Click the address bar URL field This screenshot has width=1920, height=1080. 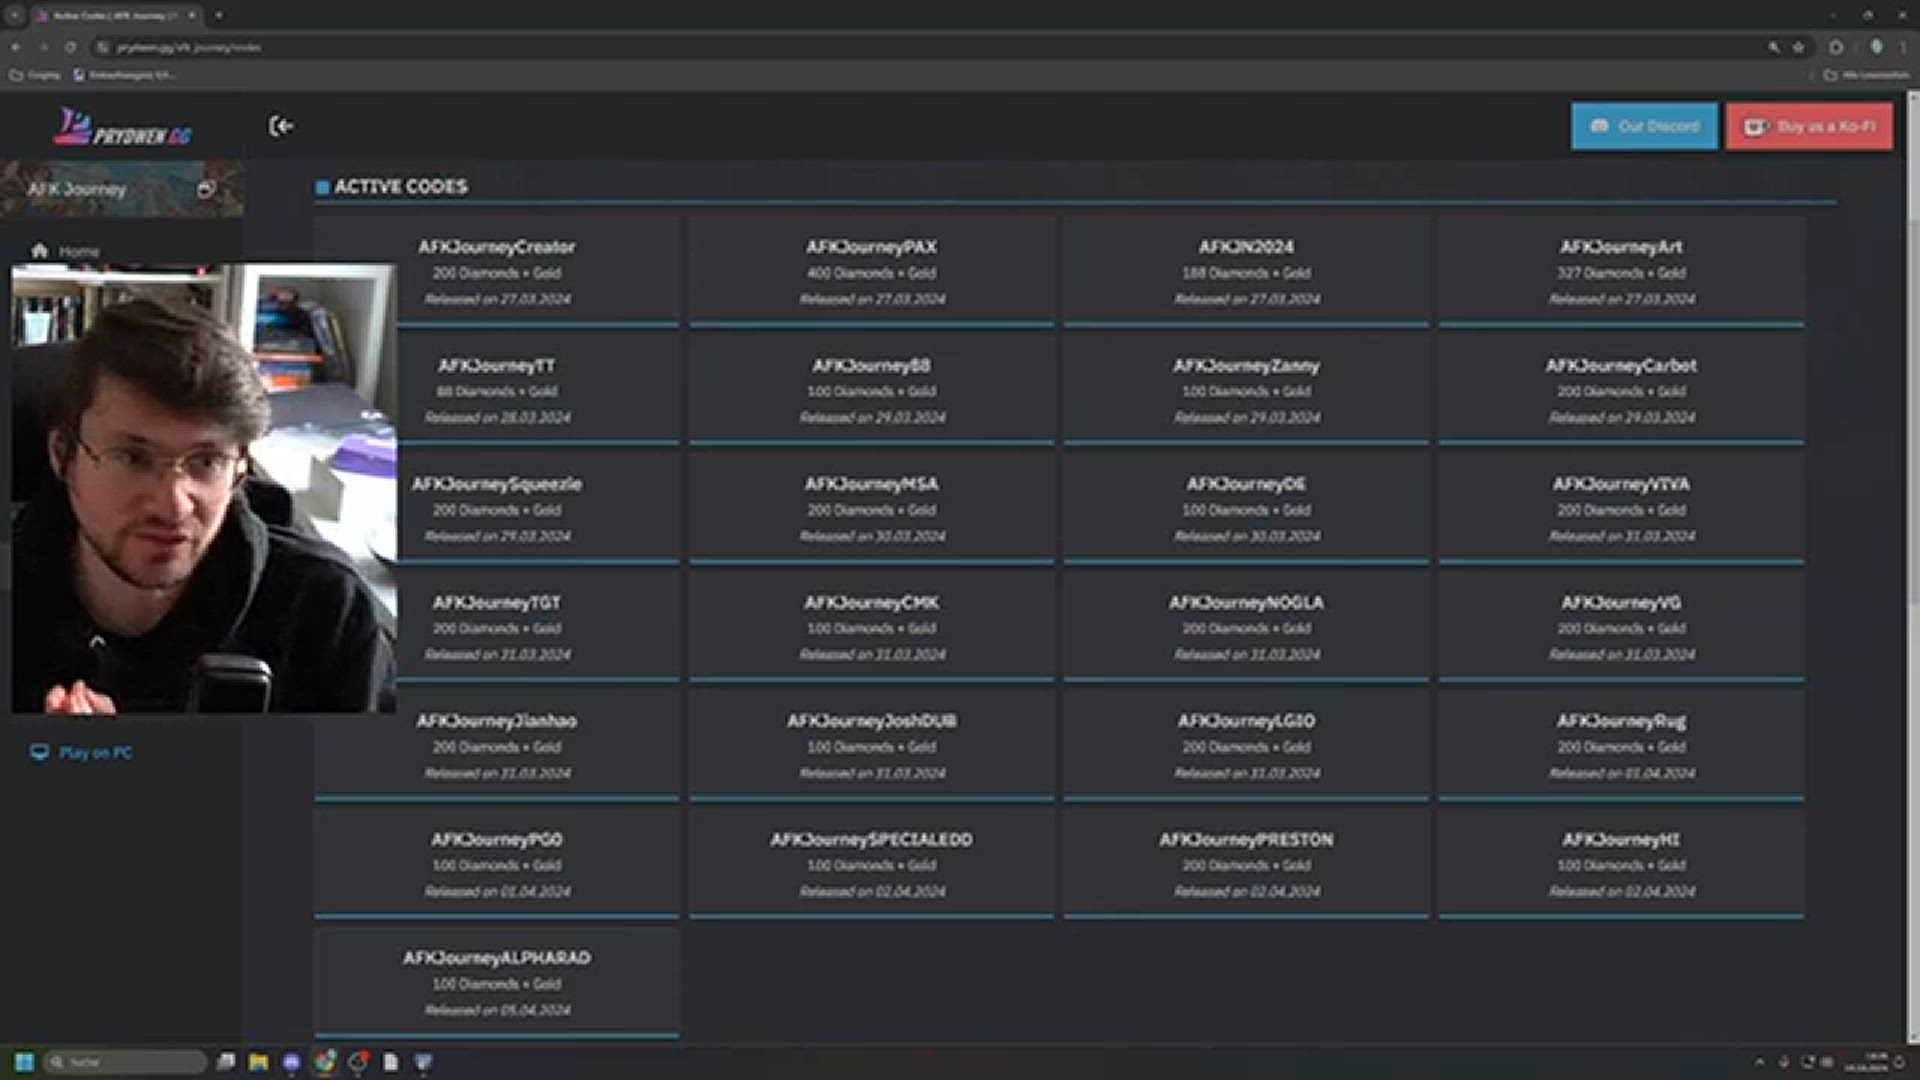pyautogui.click(x=930, y=47)
